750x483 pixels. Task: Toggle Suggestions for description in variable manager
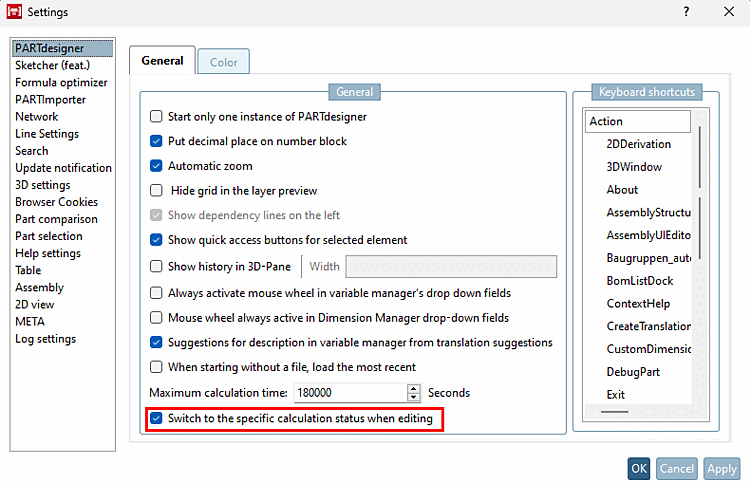coord(156,342)
